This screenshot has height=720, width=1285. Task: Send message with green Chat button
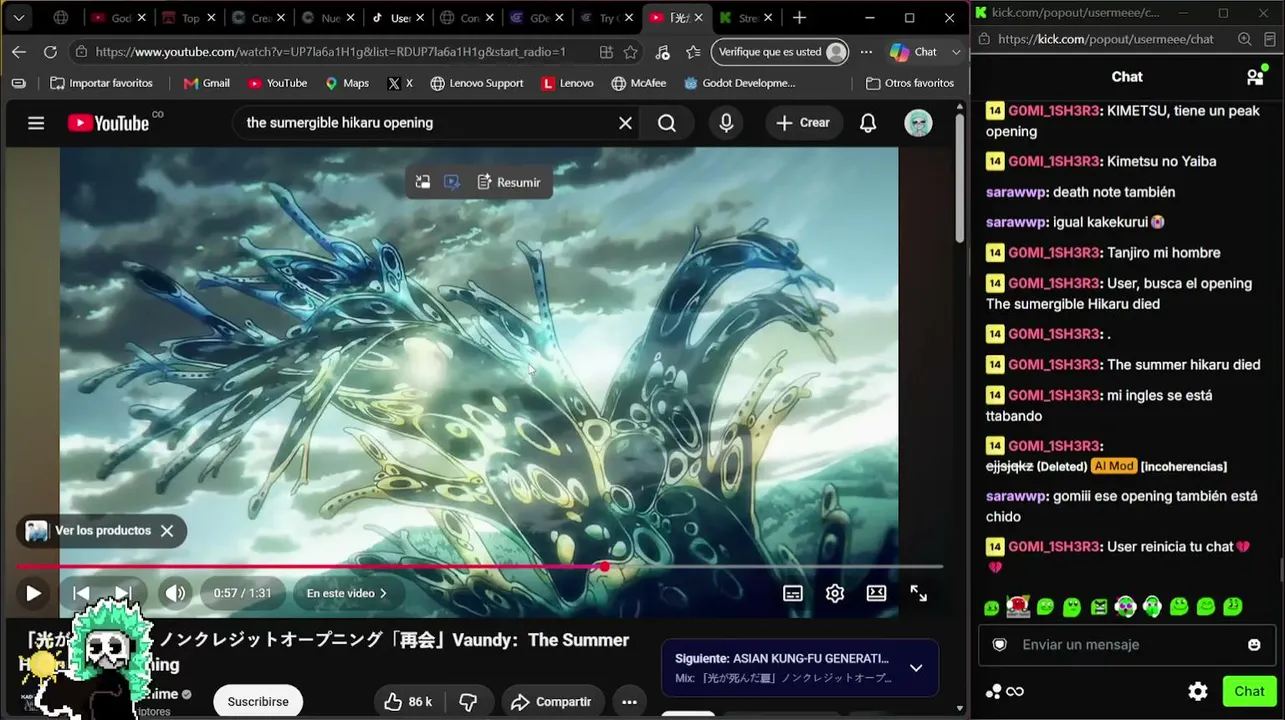tap(1249, 691)
